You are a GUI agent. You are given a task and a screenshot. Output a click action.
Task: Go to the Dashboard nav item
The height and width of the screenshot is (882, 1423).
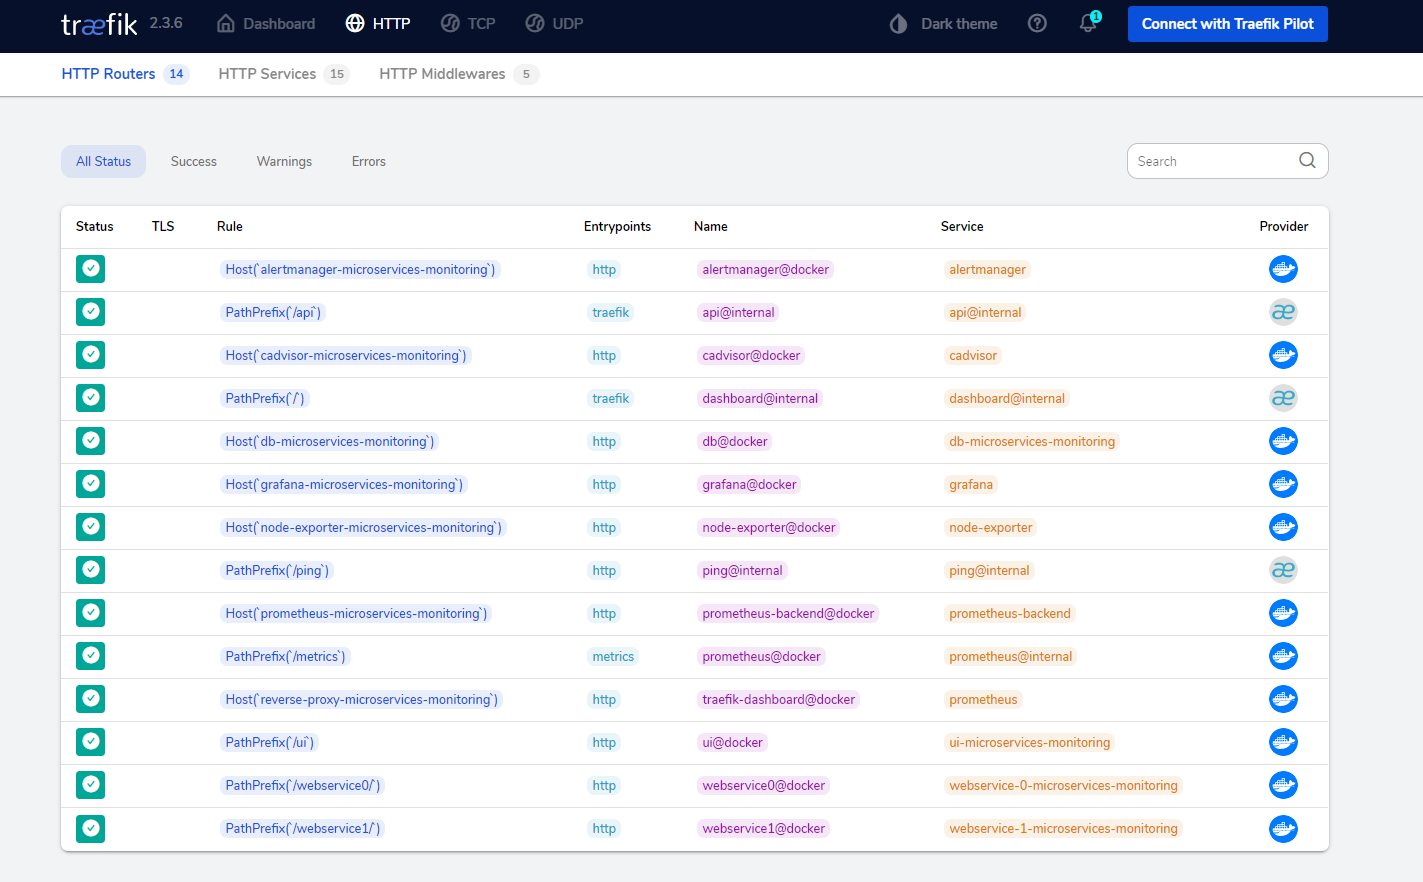point(266,24)
